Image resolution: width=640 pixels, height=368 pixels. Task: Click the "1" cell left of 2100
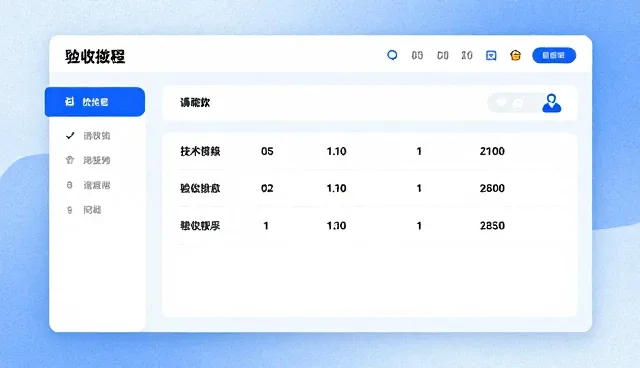(419, 151)
